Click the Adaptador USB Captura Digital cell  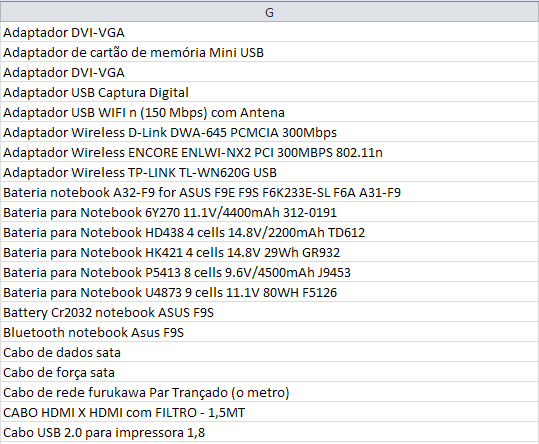[x=270, y=92]
